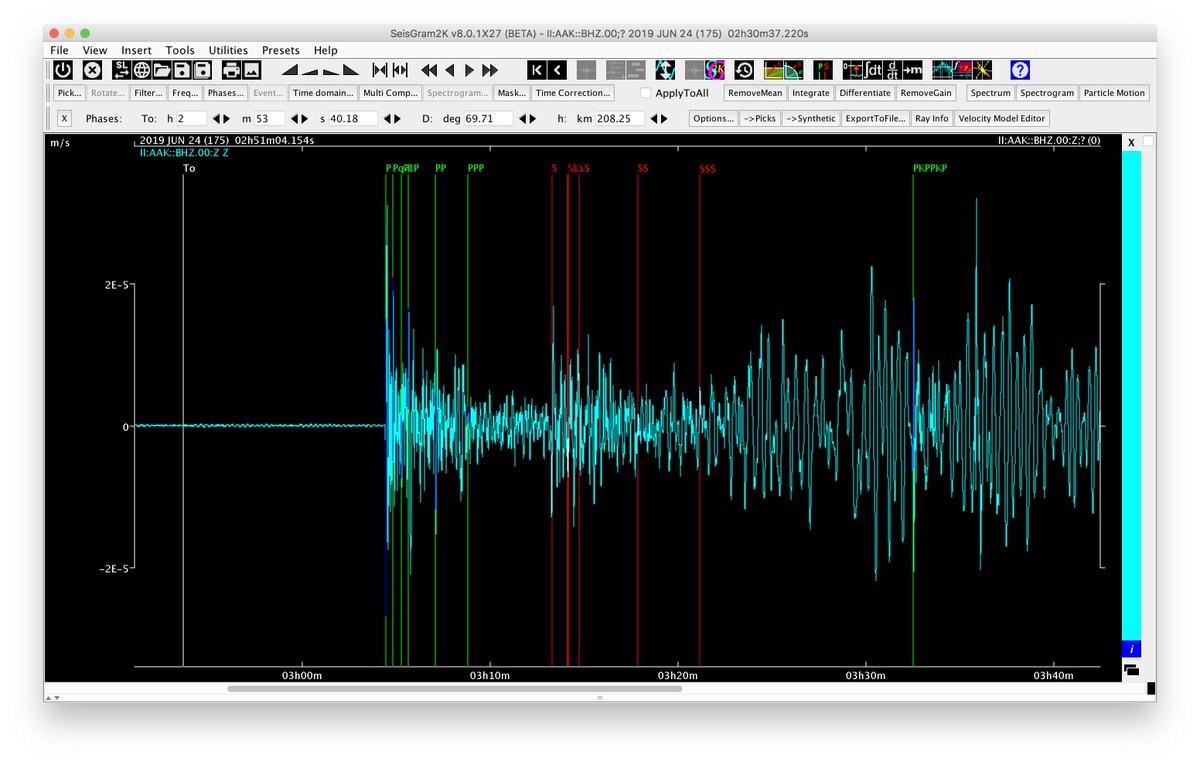Viewport: 1200px width, 765px height.
Task: Select the SSS phase marker
Action: 708,168
